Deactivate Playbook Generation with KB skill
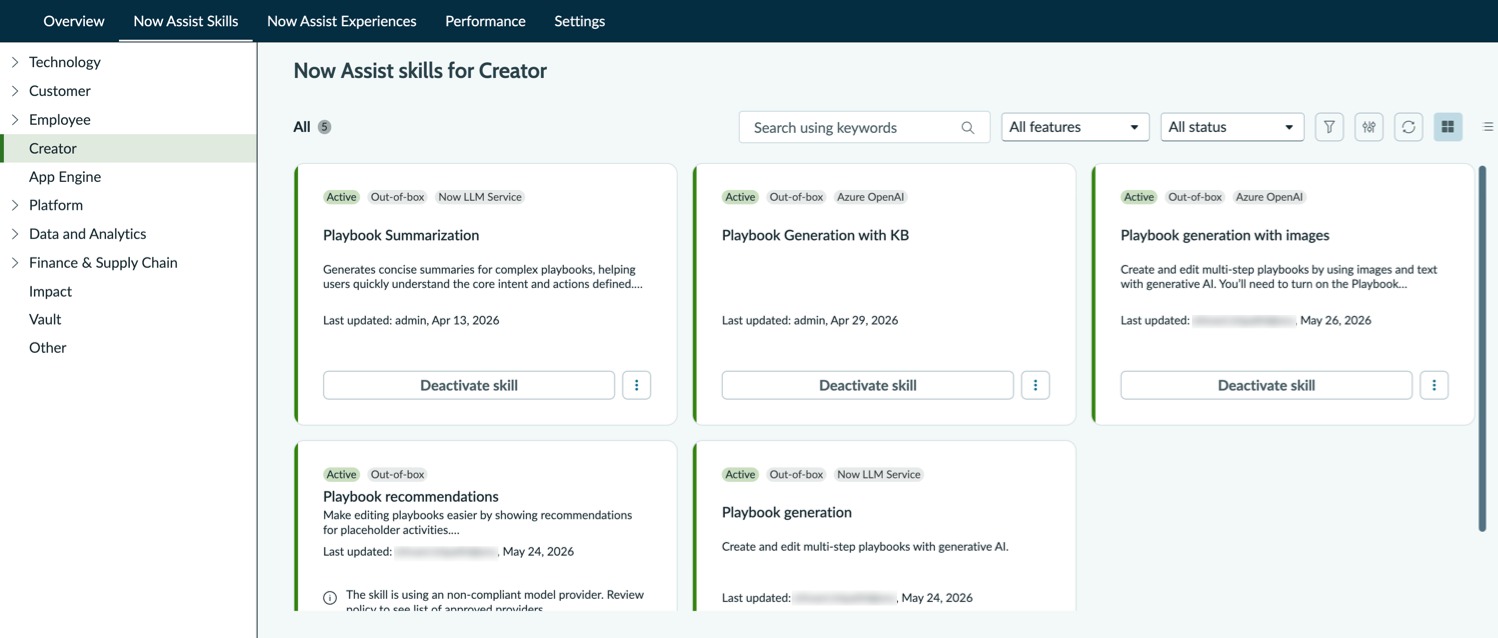Image resolution: width=1498 pixels, height=638 pixels. click(x=868, y=385)
